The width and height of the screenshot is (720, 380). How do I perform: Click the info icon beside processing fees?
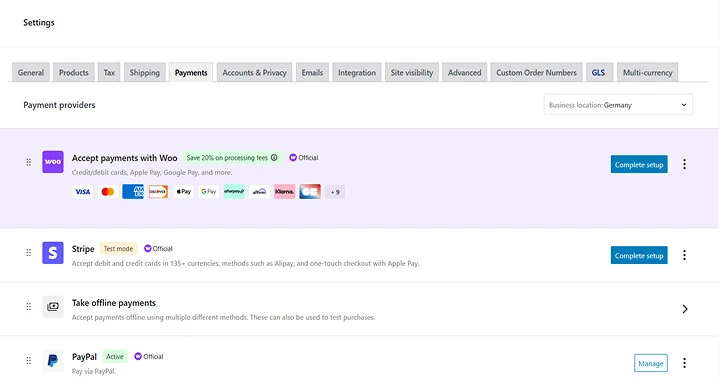tap(274, 157)
